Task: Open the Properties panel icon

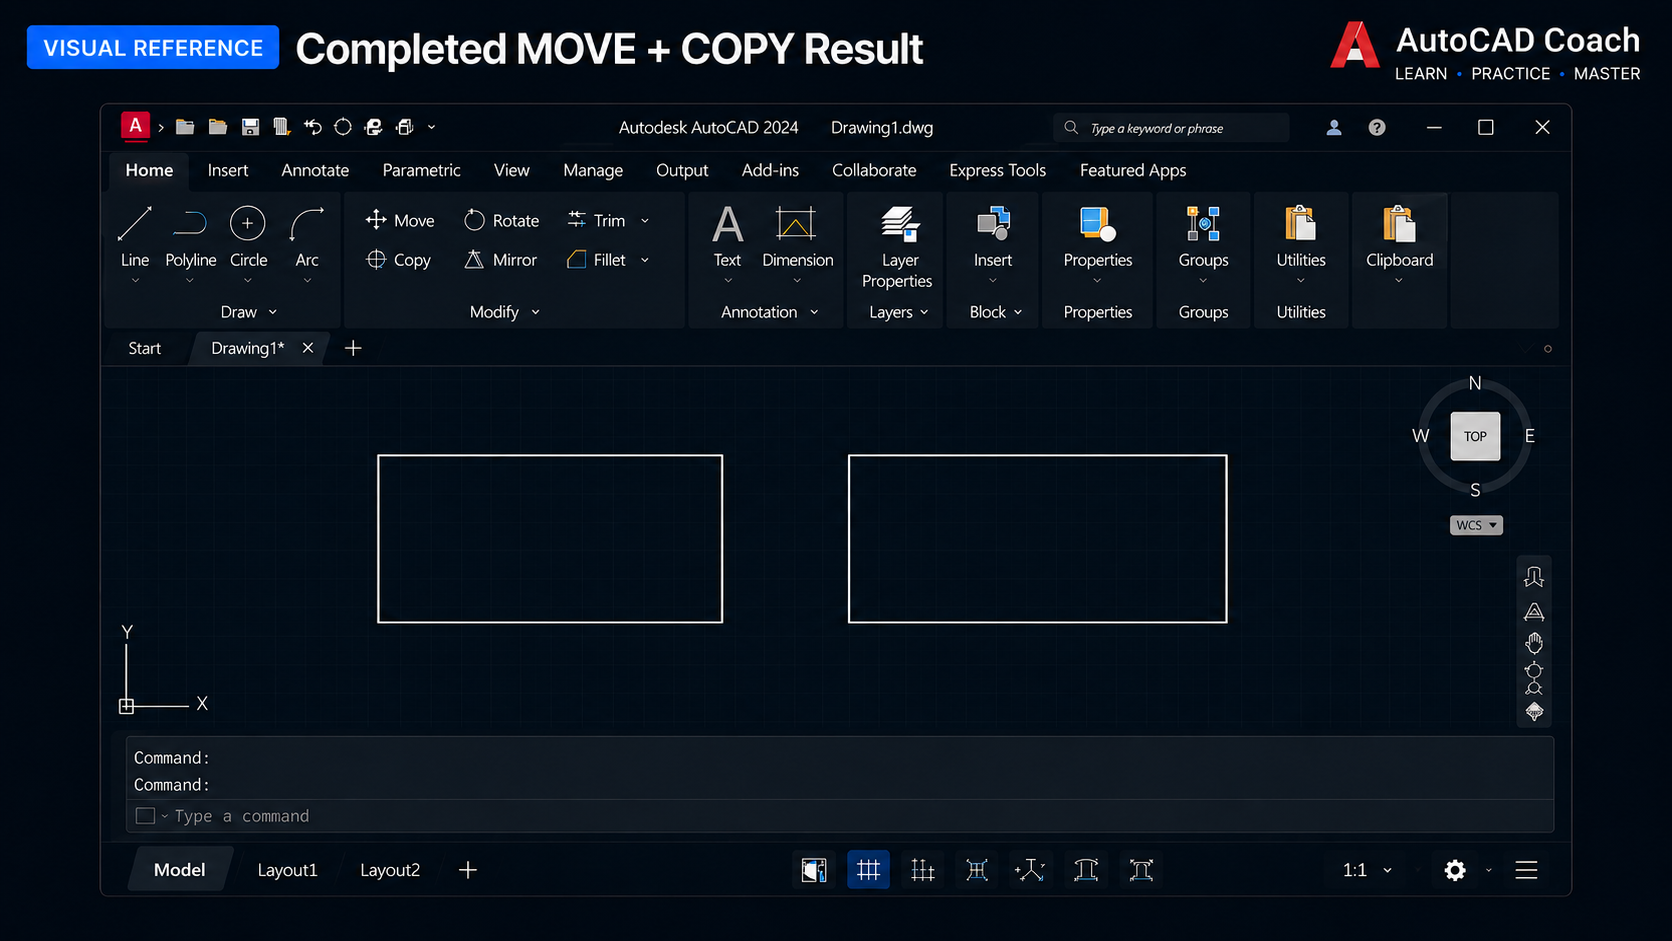Action: [1097, 238]
